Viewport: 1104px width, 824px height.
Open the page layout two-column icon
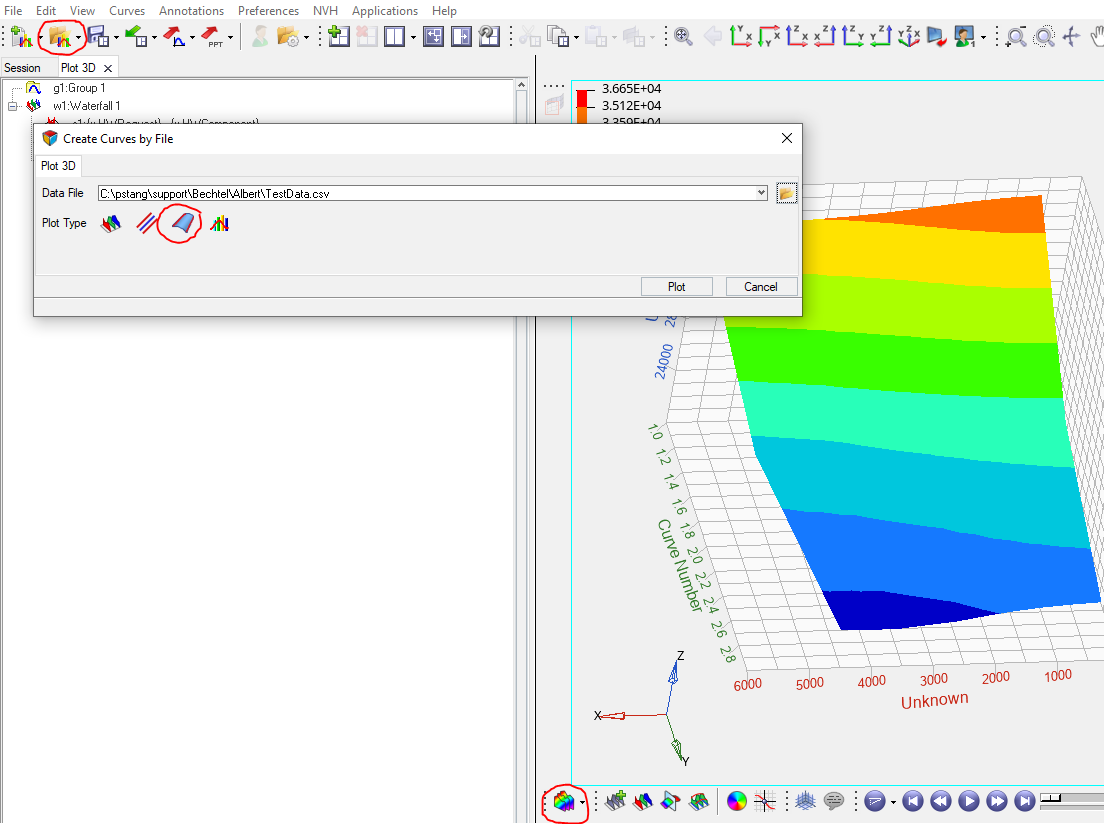click(x=394, y=36)
